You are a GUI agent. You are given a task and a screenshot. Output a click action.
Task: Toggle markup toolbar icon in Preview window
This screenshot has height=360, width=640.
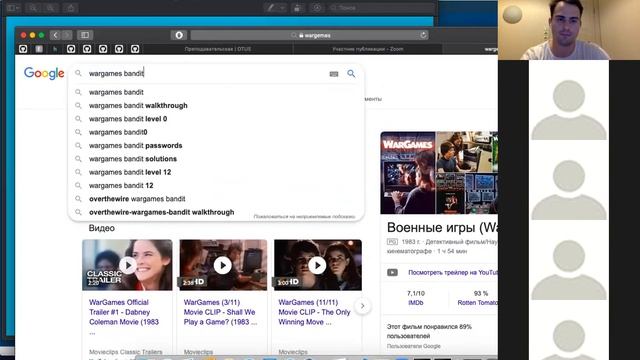pyautogui.click(x=317, y=7)
